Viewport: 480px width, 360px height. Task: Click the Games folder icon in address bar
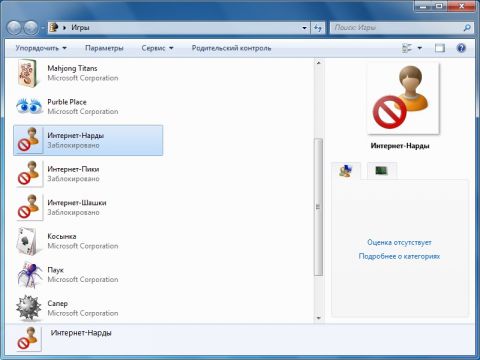54,27
